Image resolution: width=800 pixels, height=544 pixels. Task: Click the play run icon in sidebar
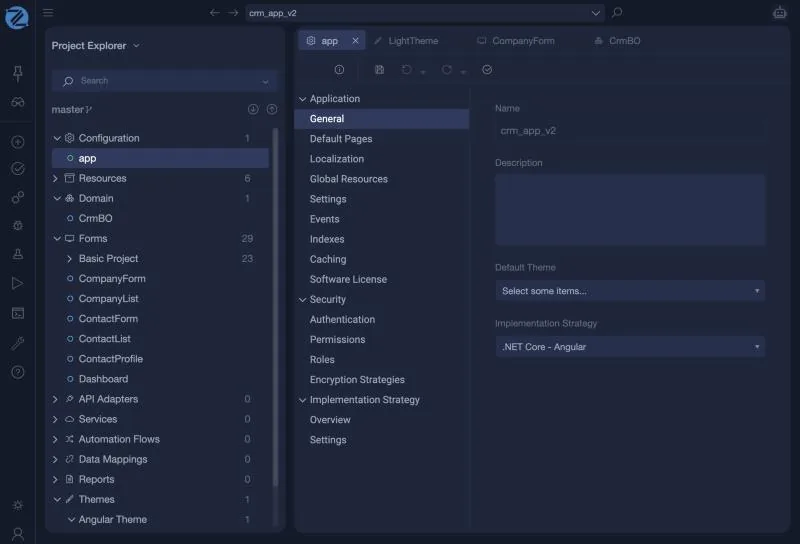(18, 283)
